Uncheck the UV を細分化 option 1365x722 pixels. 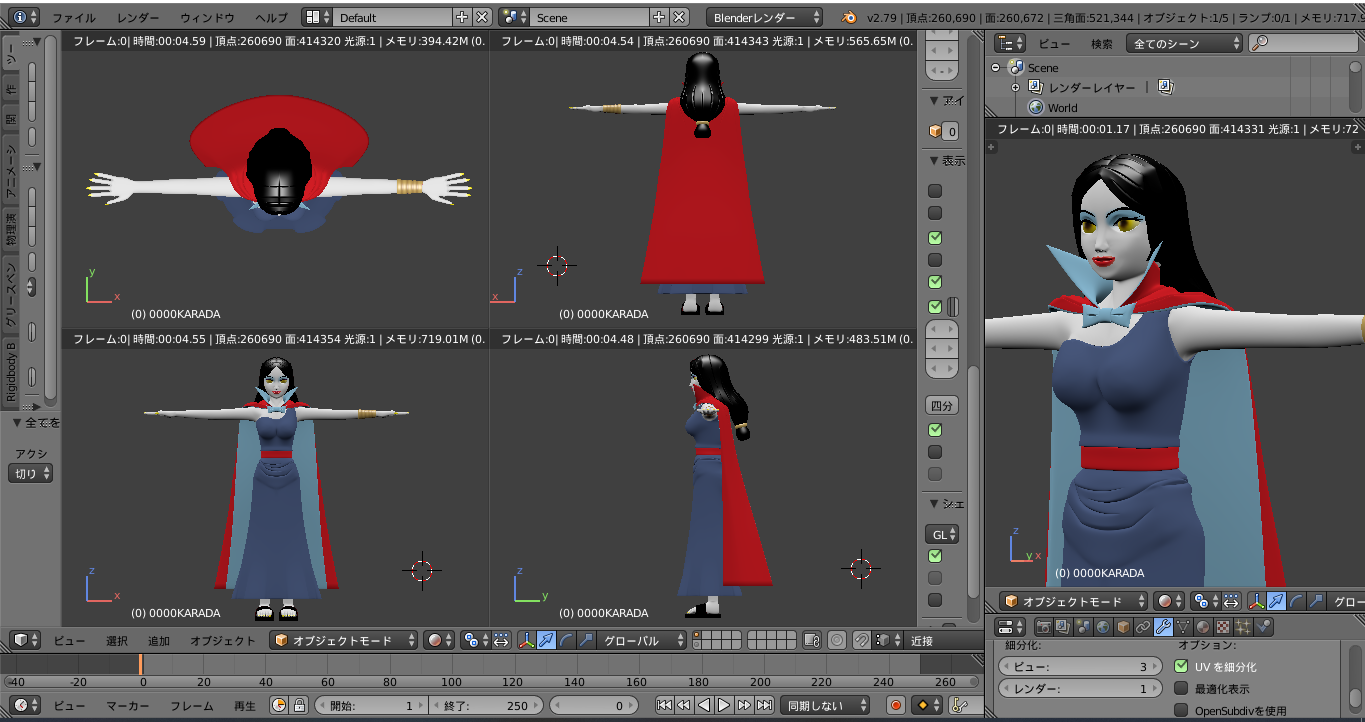point(1181,666)
